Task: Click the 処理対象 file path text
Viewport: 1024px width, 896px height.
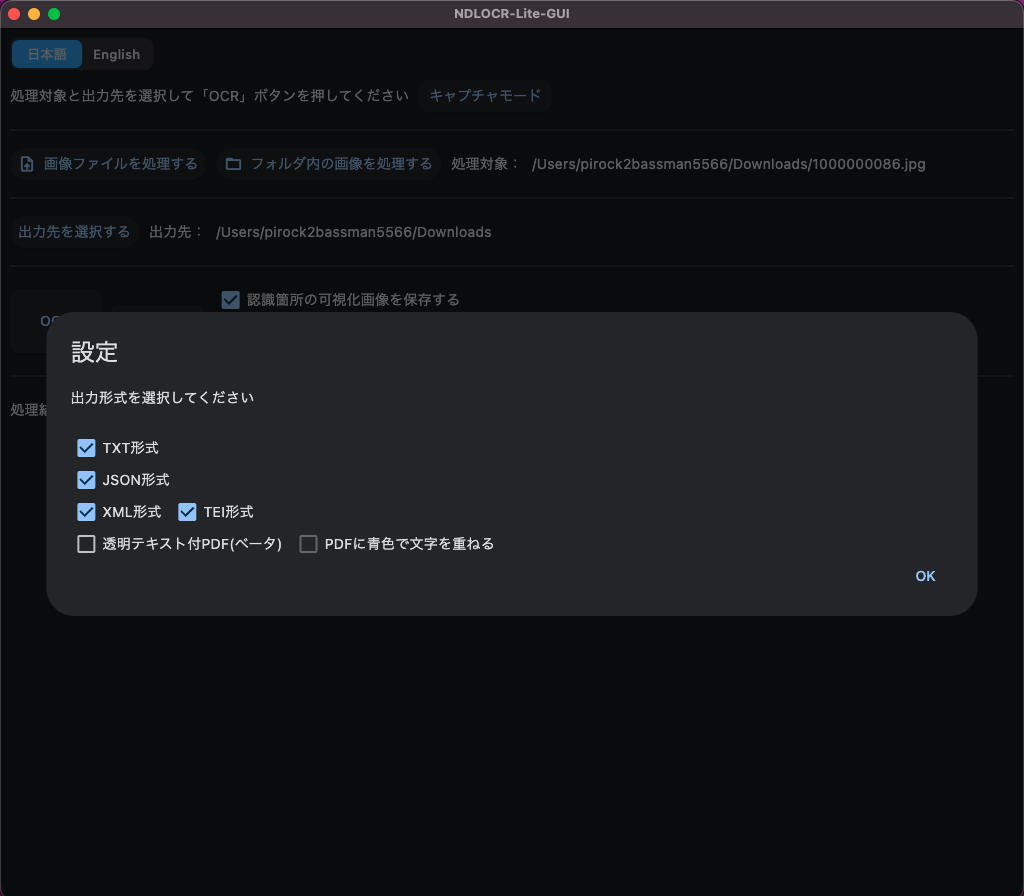Action: [728, 164]
